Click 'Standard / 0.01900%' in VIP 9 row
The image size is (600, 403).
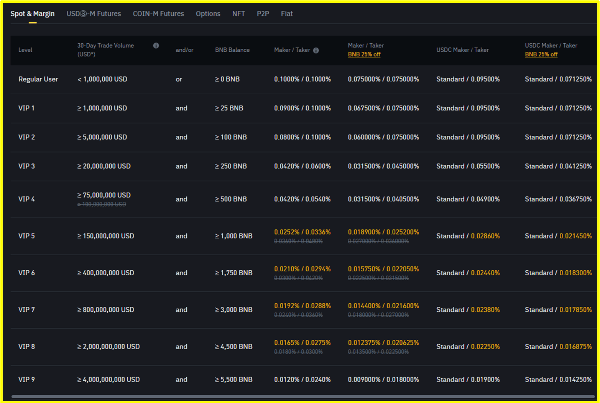click(468, 380)
